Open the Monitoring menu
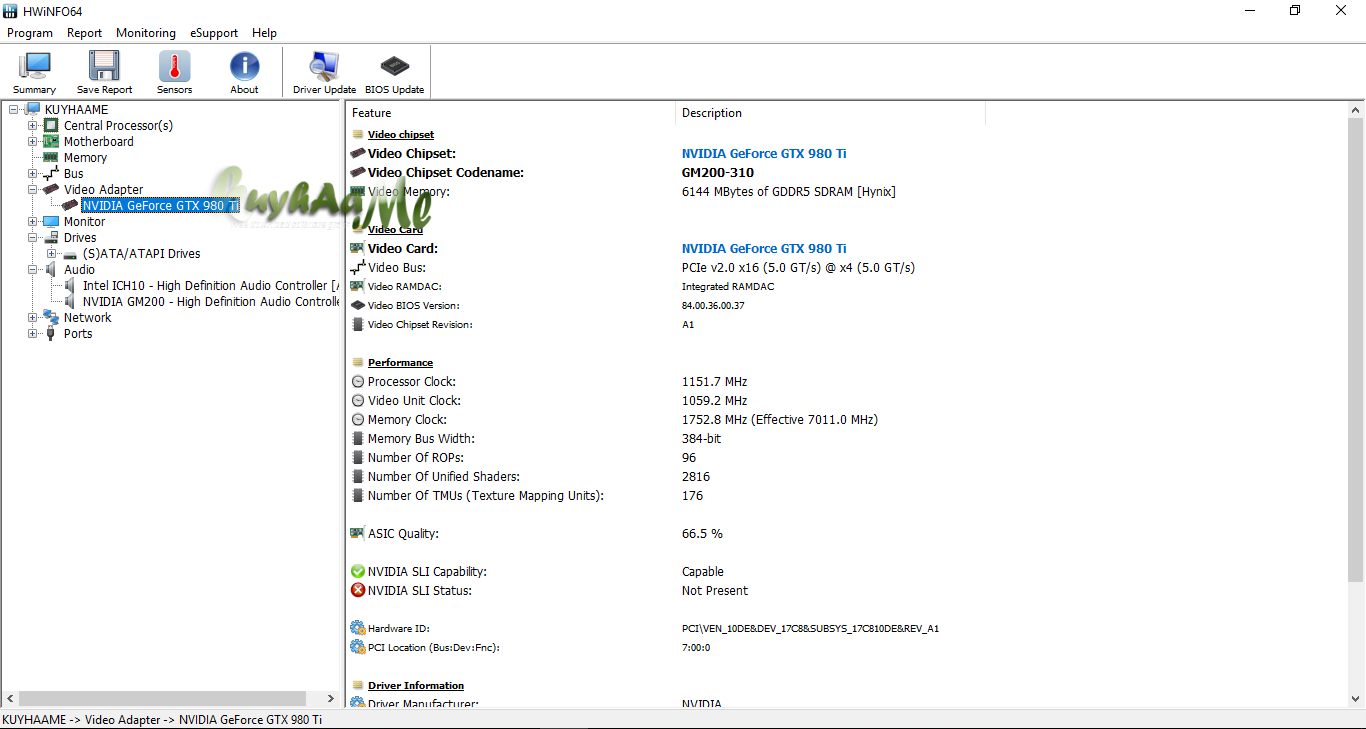Image resolution: width=1366 pixels, height=729 pixels. (146, 32)
